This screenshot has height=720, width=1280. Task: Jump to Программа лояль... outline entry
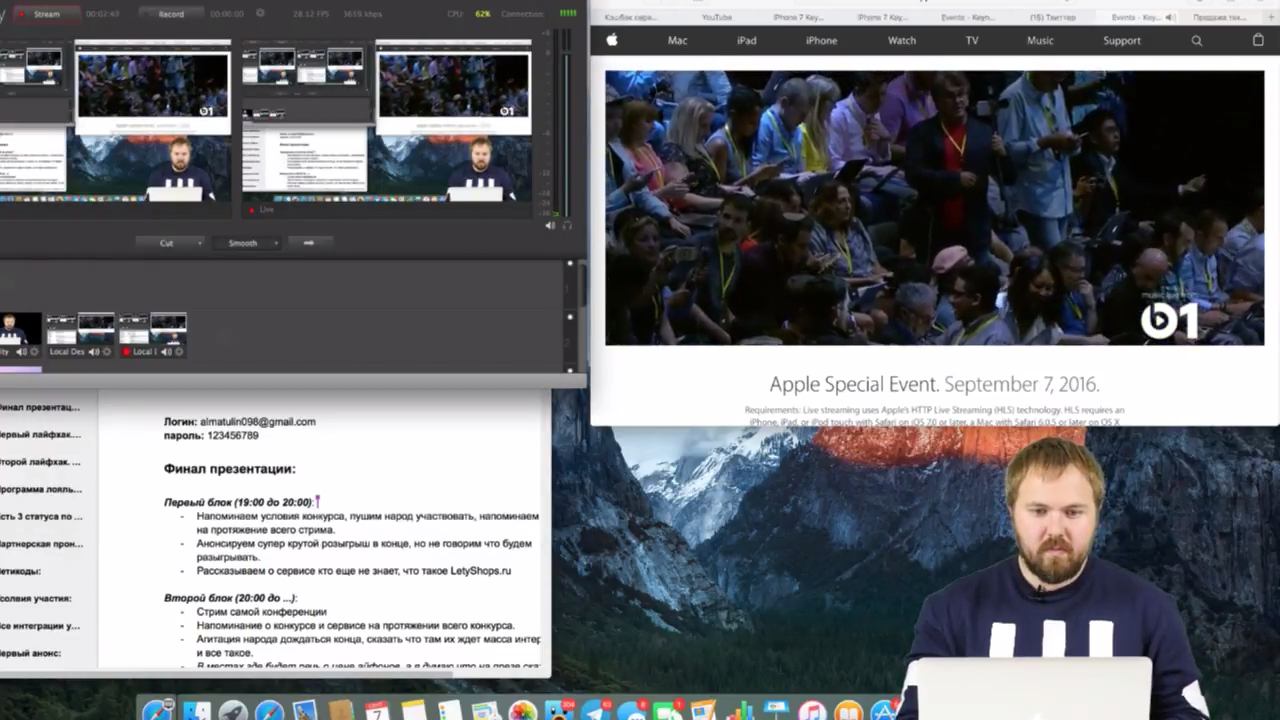point(40,489)
